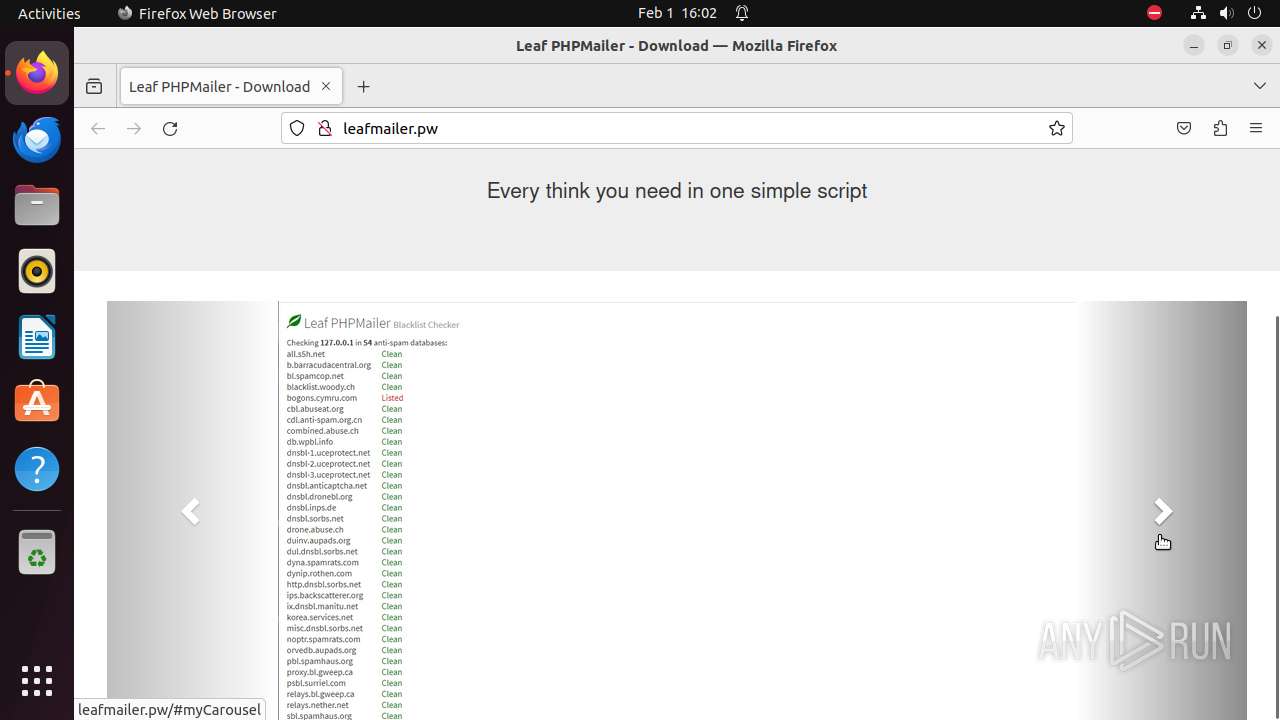Click heading Every think you need text
The height and width of the screenshot is (720, 1280).
pos(677,191)
